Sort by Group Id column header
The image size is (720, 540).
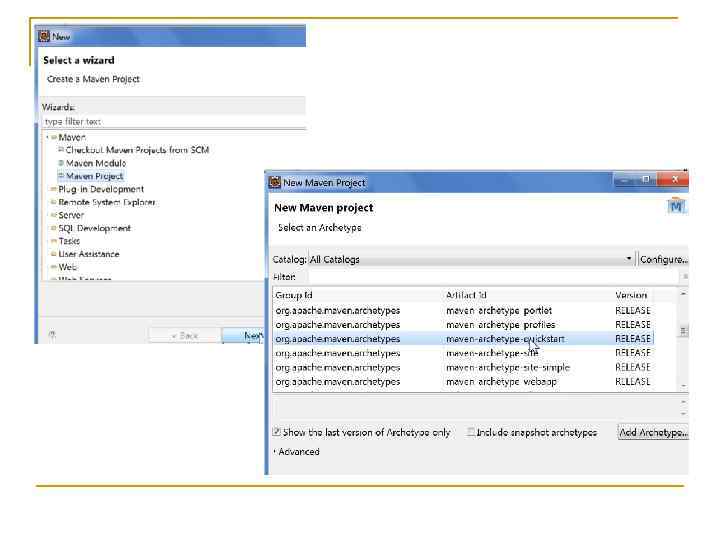[x=358, y=295]
